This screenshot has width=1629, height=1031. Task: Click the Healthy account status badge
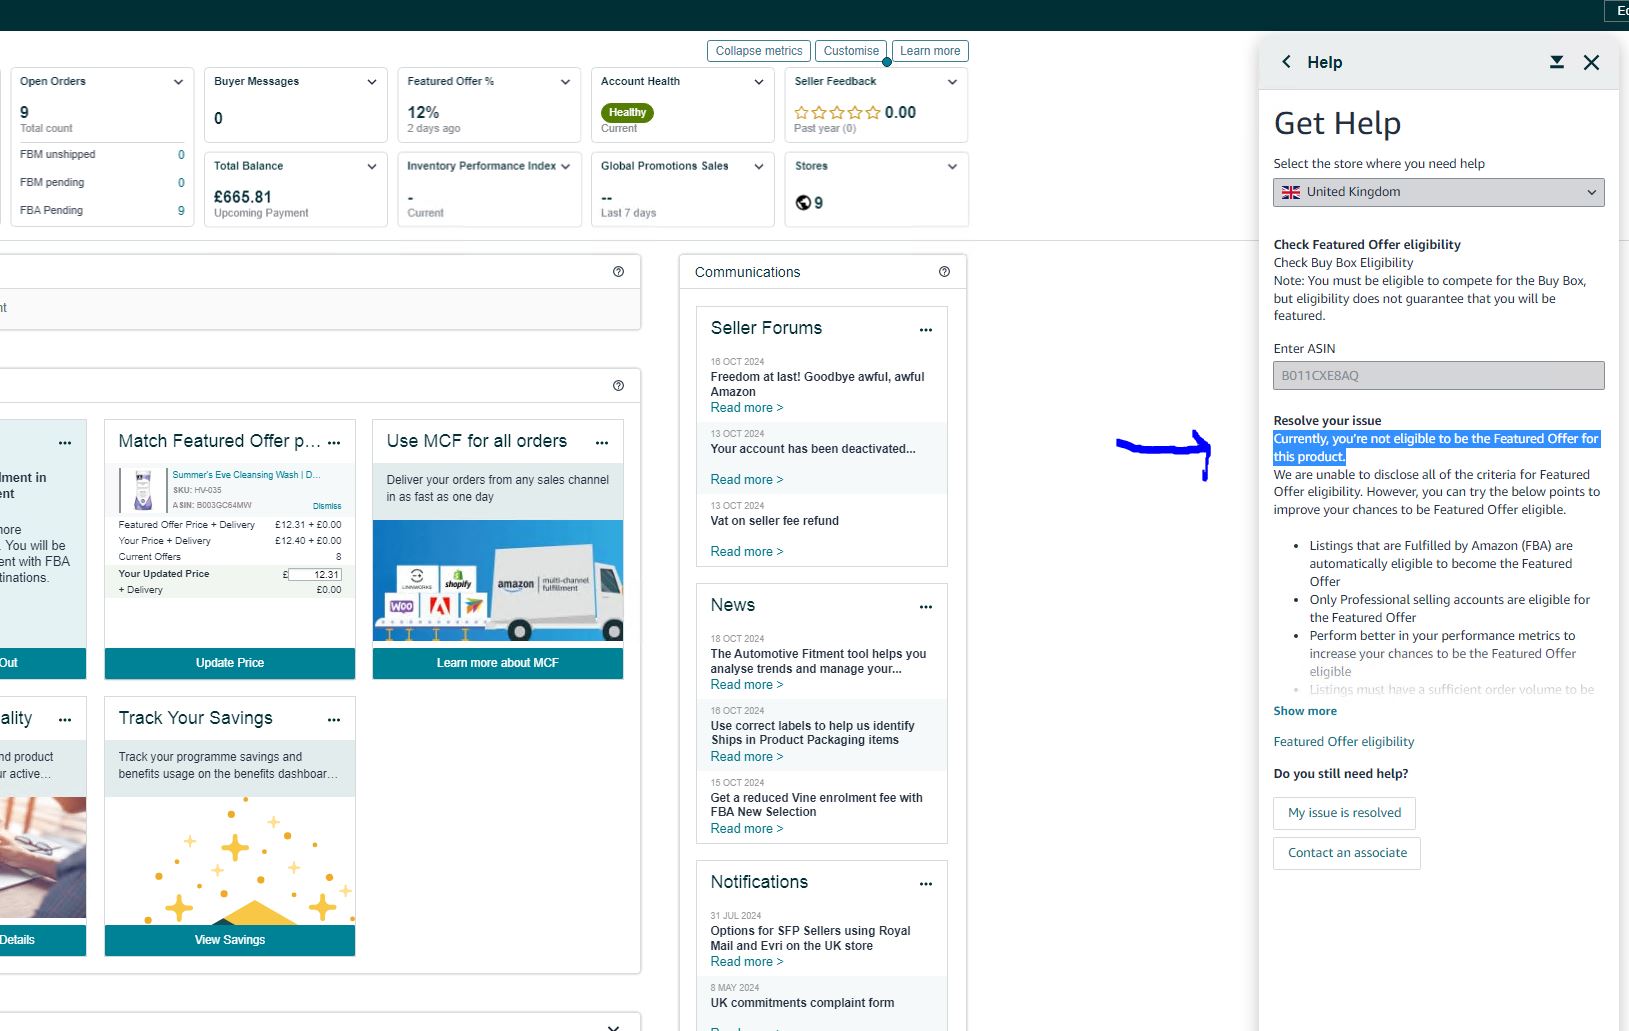tap(627, 112)
